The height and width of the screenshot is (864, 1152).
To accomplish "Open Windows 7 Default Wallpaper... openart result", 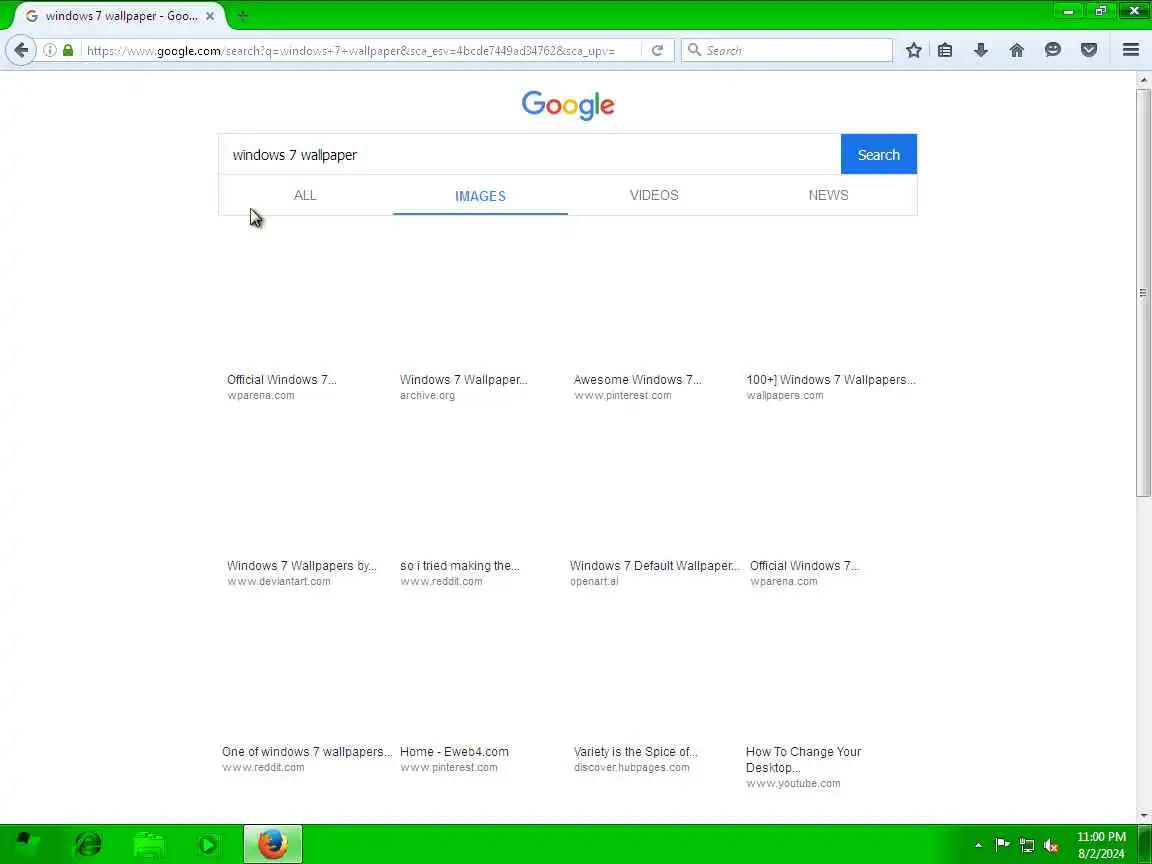I will tap(654, 566).
